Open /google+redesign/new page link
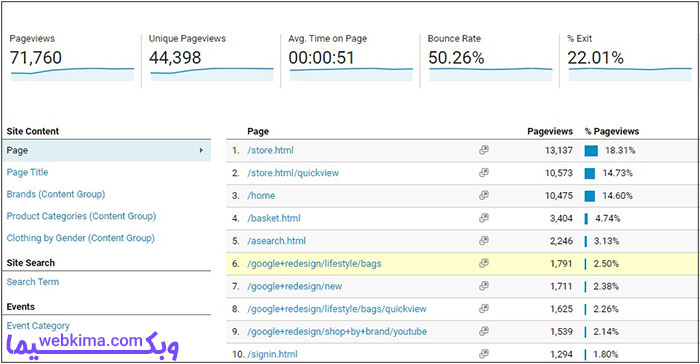The width and height of the screenshot is (700, 364). click(x=295, y=286)
